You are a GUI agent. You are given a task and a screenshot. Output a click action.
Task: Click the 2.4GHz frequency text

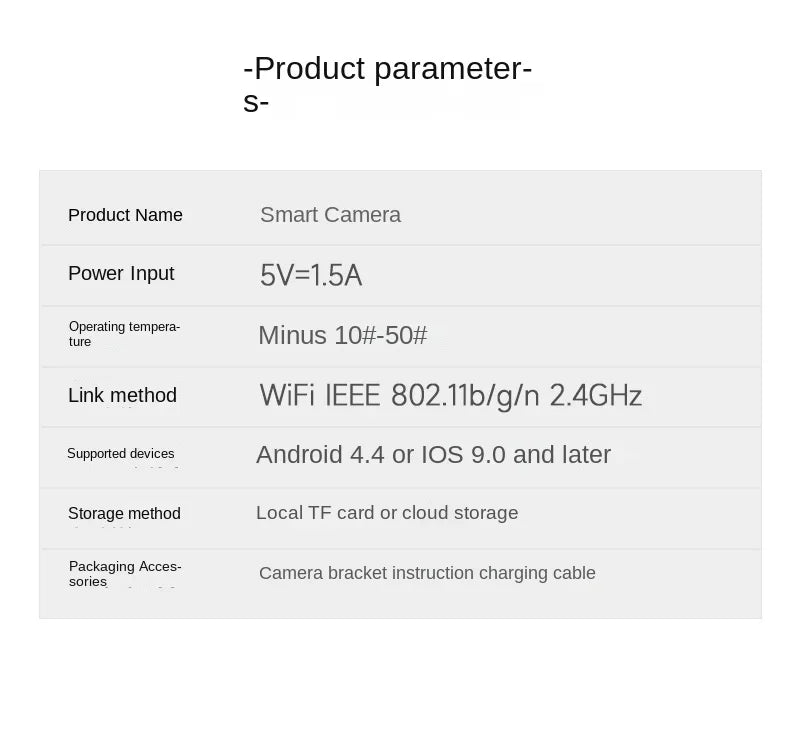click(x=595, y=395)
